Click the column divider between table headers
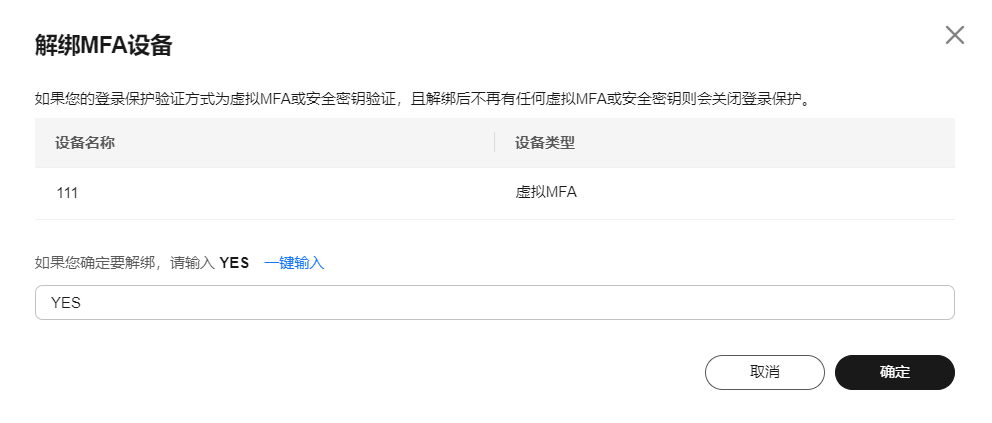 (x=495, y=143)
